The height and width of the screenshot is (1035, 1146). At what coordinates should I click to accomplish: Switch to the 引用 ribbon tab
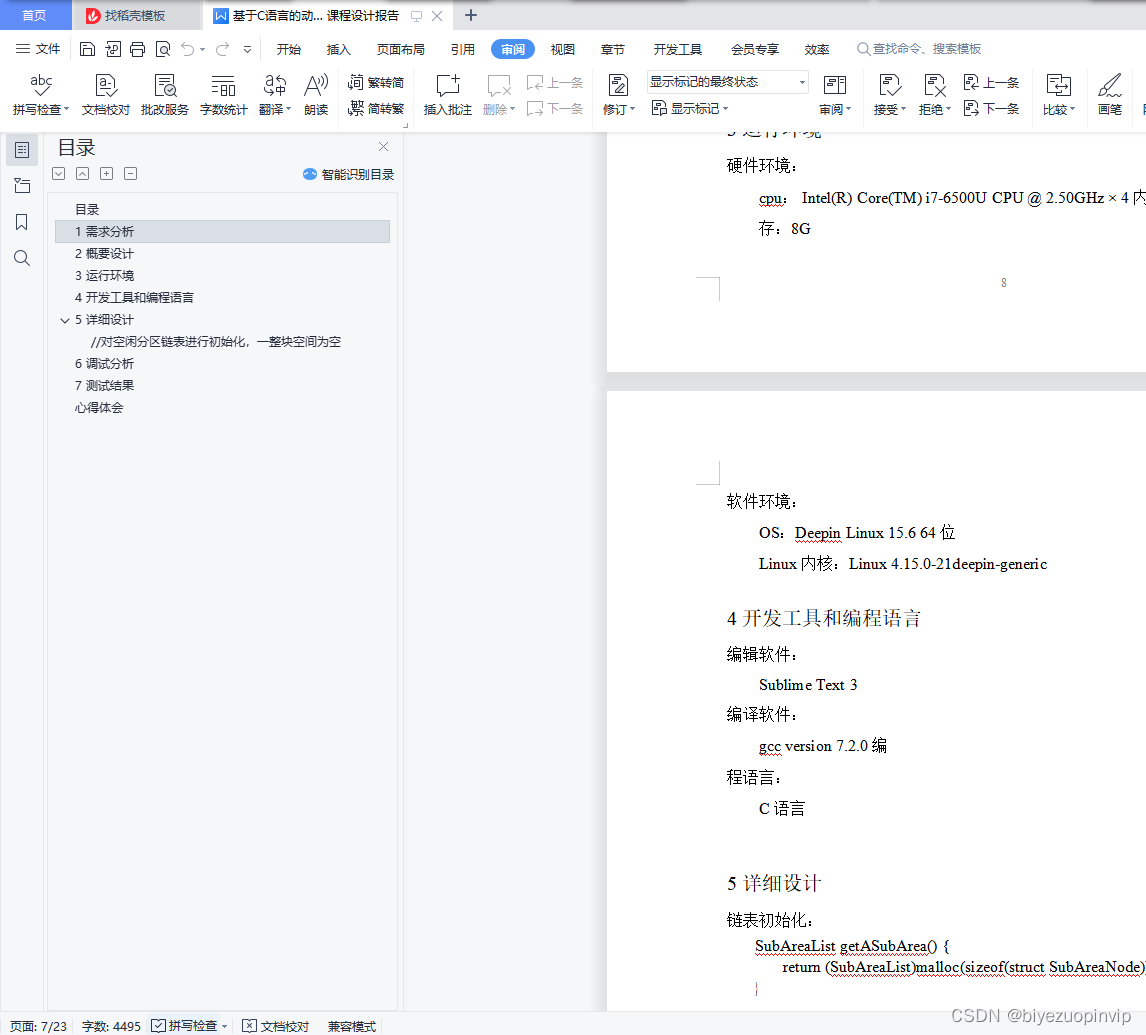coord(463,49)
